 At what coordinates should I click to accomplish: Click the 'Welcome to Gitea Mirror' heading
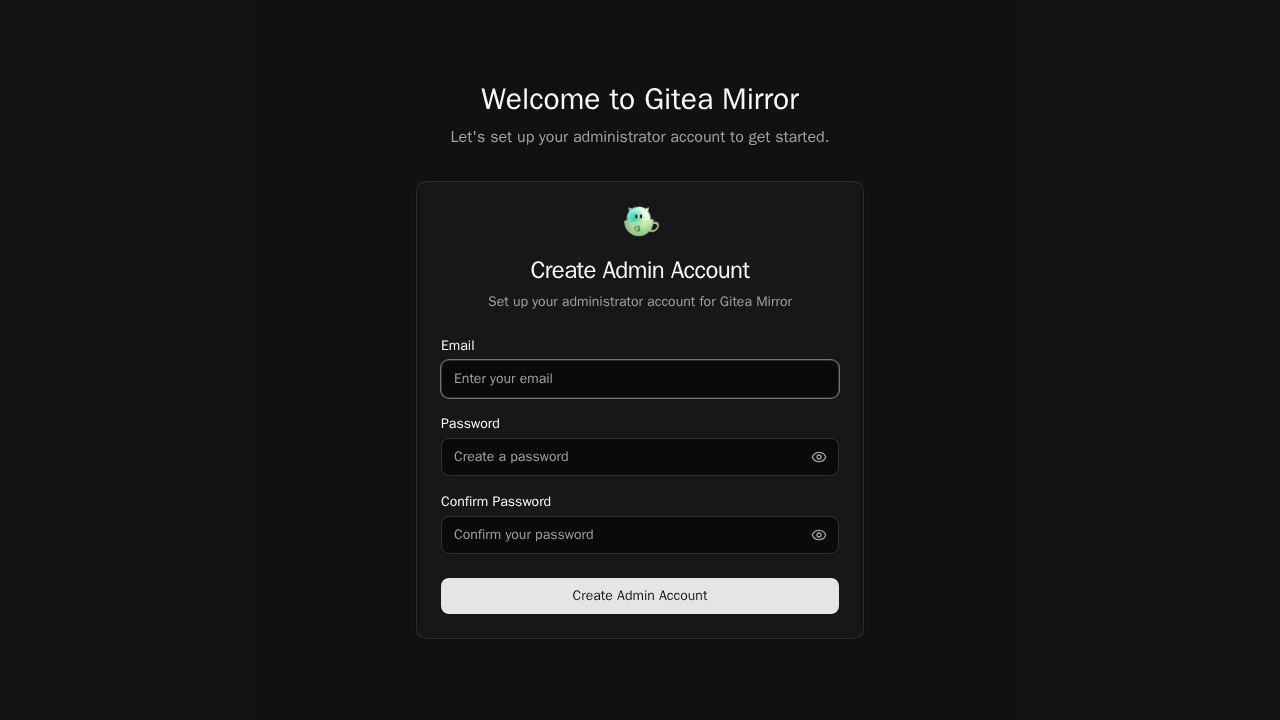(x=640, y=99)
